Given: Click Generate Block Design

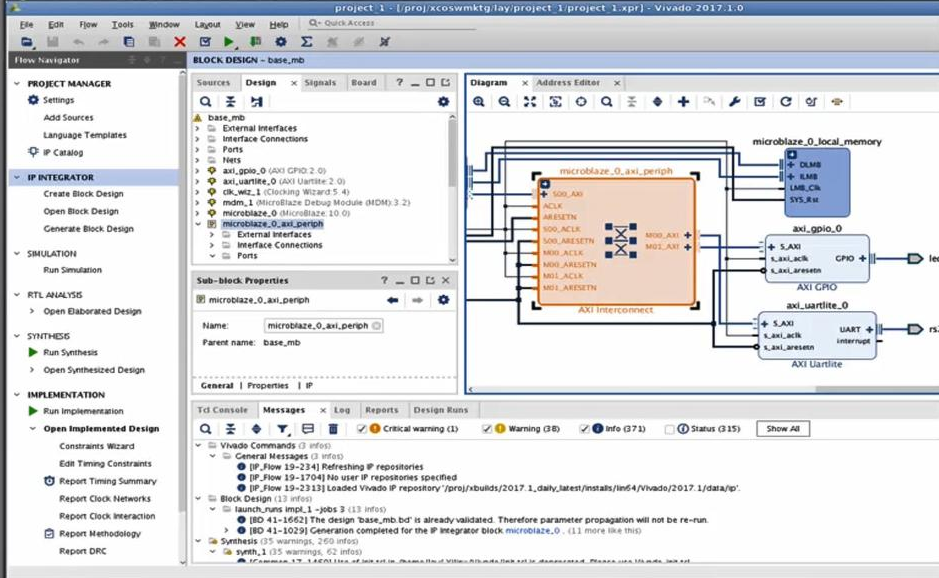Looking at the screenshot, I should 89,229.
